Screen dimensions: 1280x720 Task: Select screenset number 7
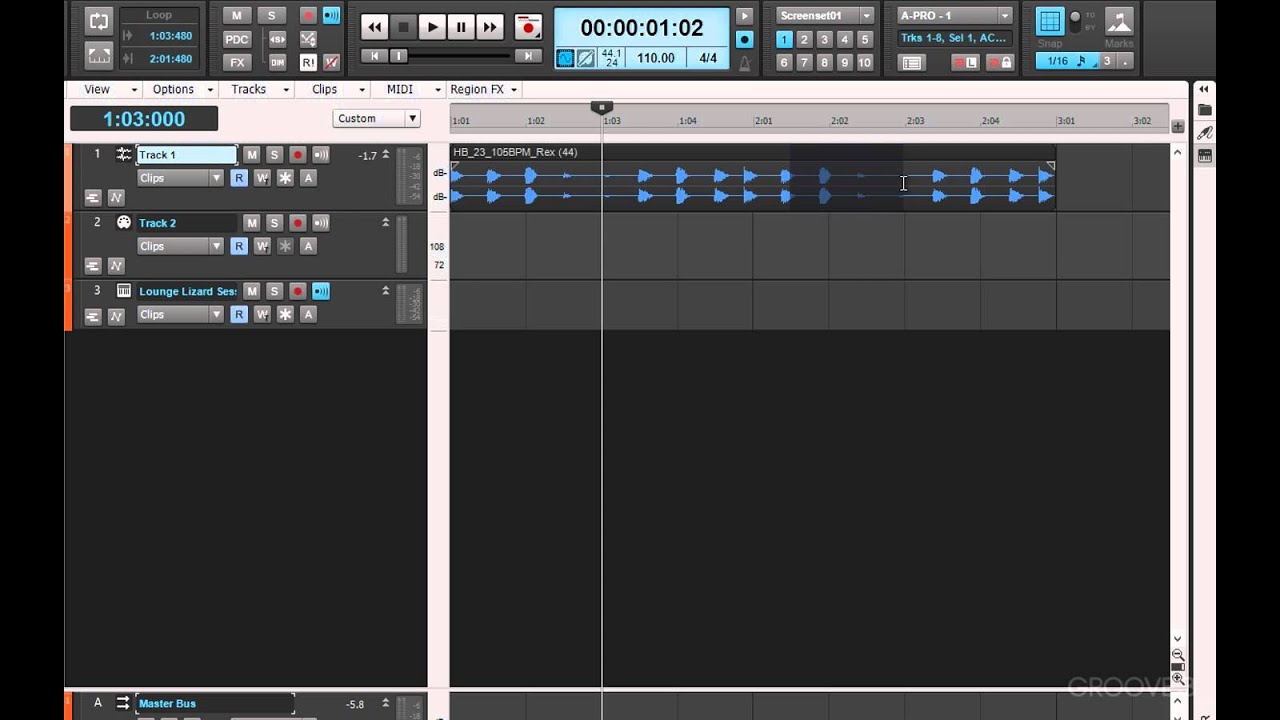click(804, 62)
